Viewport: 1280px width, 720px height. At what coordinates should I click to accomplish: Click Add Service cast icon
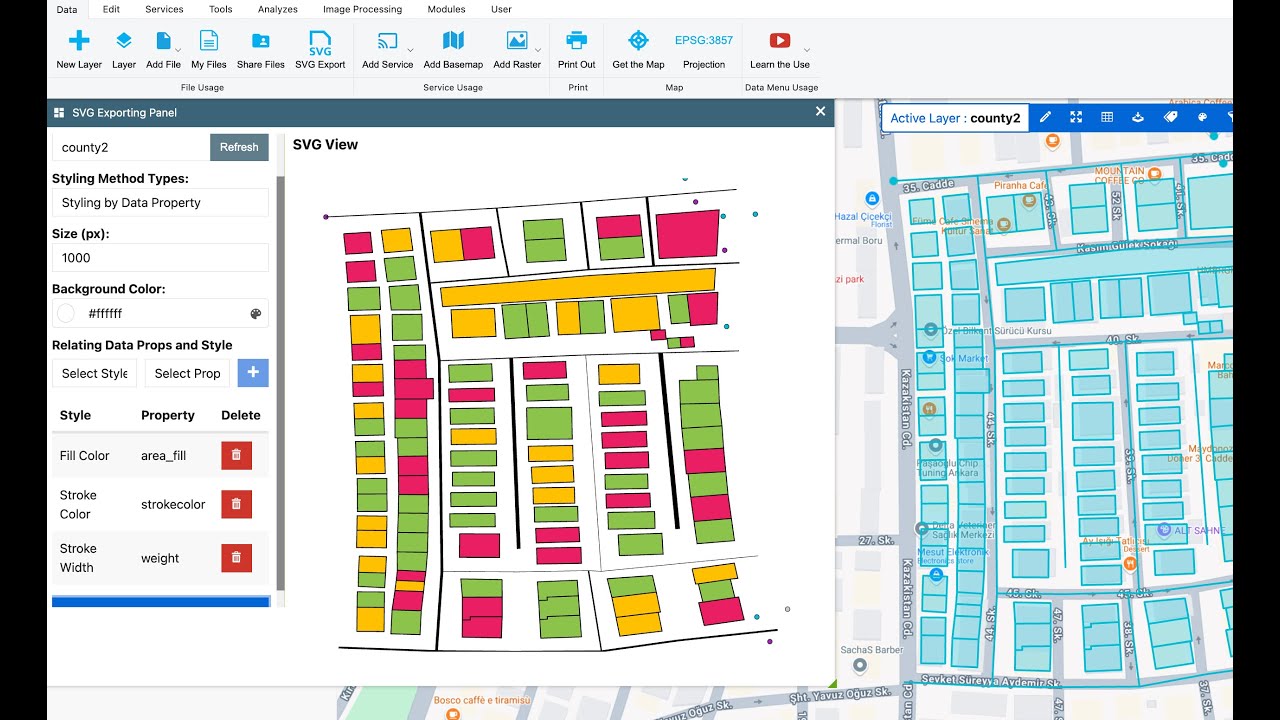[x=387, y=41]
